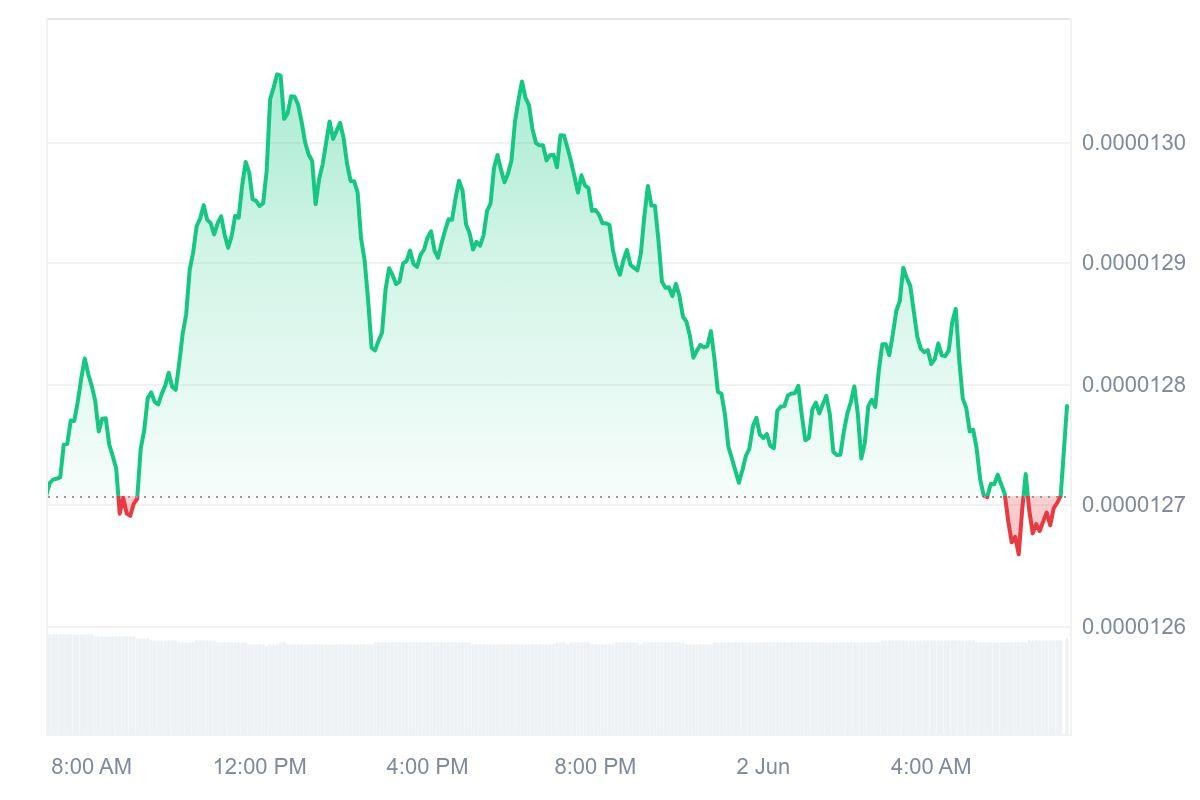Click the 0.0000126 price axis label
Viewport: 1200px width, 800px height.
(x=1133, y=627)
